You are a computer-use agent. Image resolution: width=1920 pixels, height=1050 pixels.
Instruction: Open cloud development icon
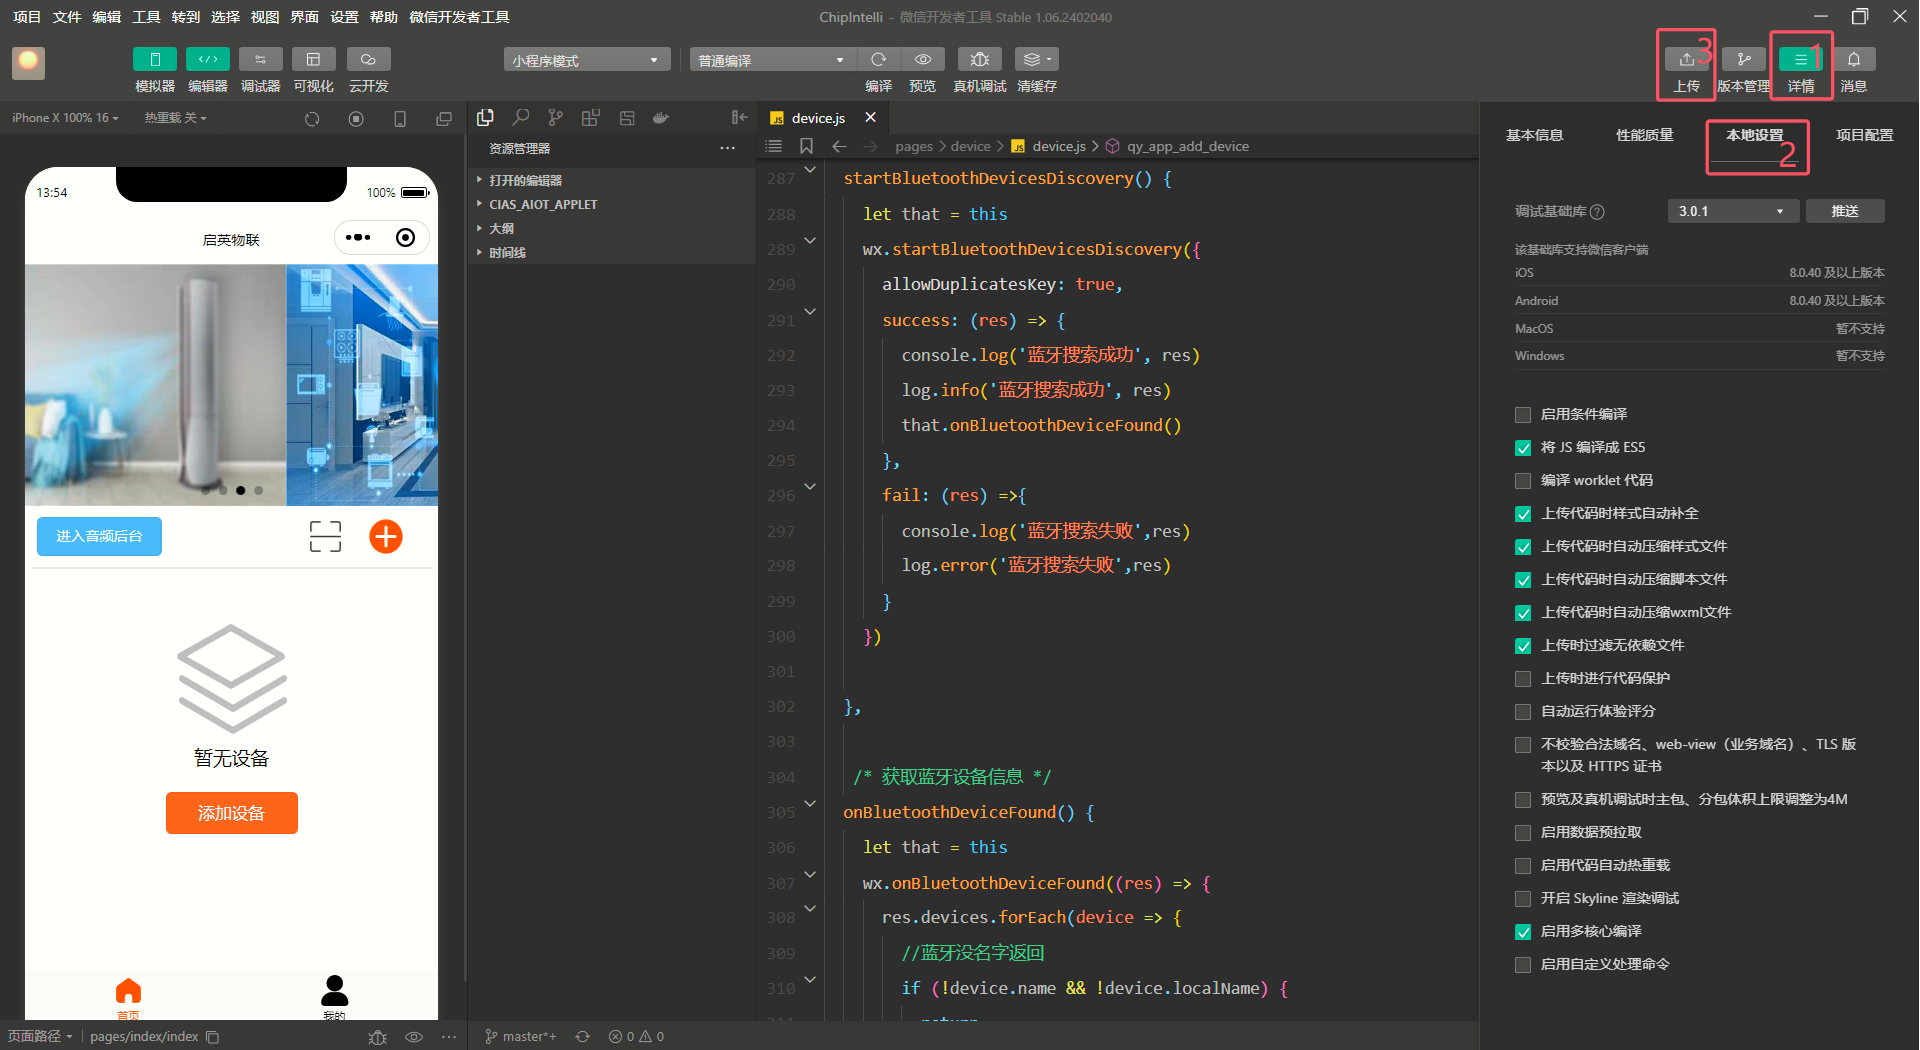click(368, 60)
